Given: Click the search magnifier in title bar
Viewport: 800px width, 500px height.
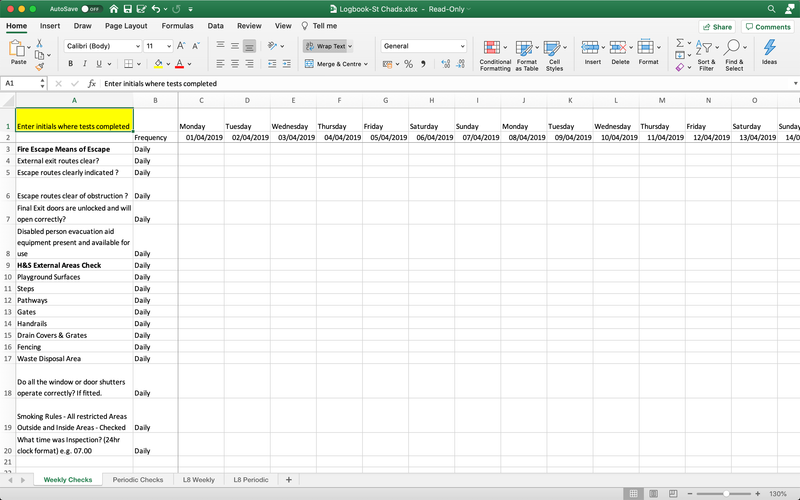Looking at the screenshot, I should (771, 9).
